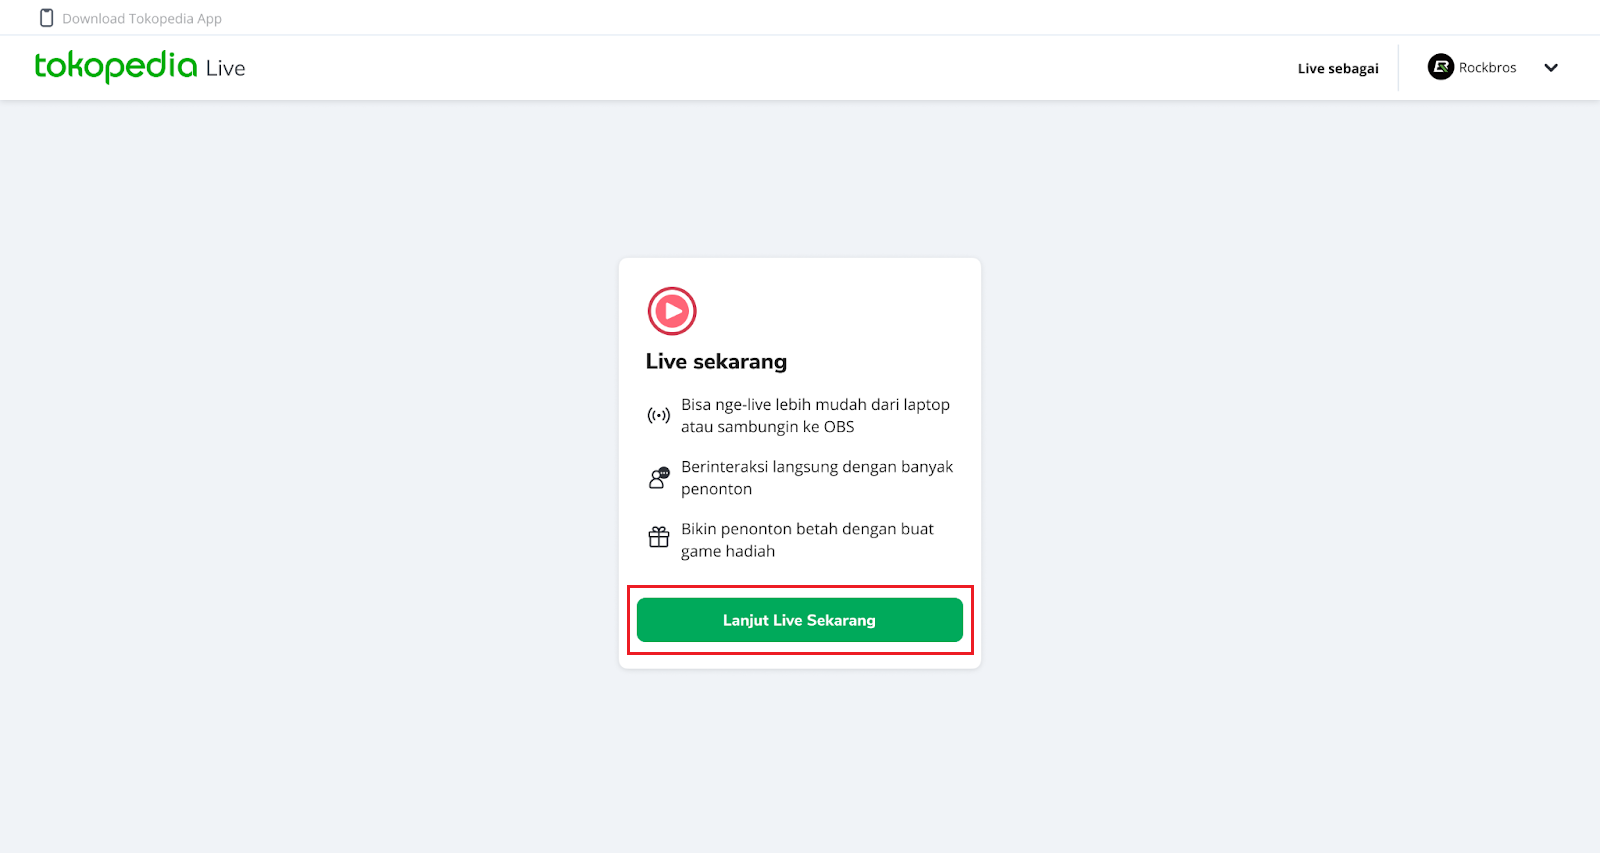
Task: Select the Rockbros account name
Action: click(1487, 68)
